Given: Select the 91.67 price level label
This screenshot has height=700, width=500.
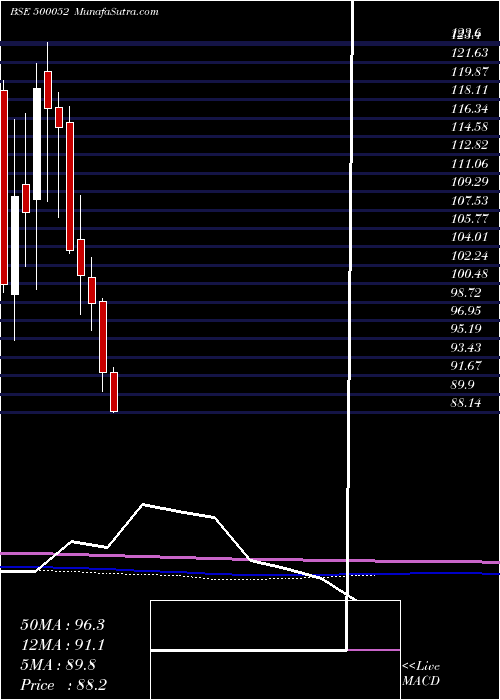Looking at the screenshot, I should (x=466, y=366).
